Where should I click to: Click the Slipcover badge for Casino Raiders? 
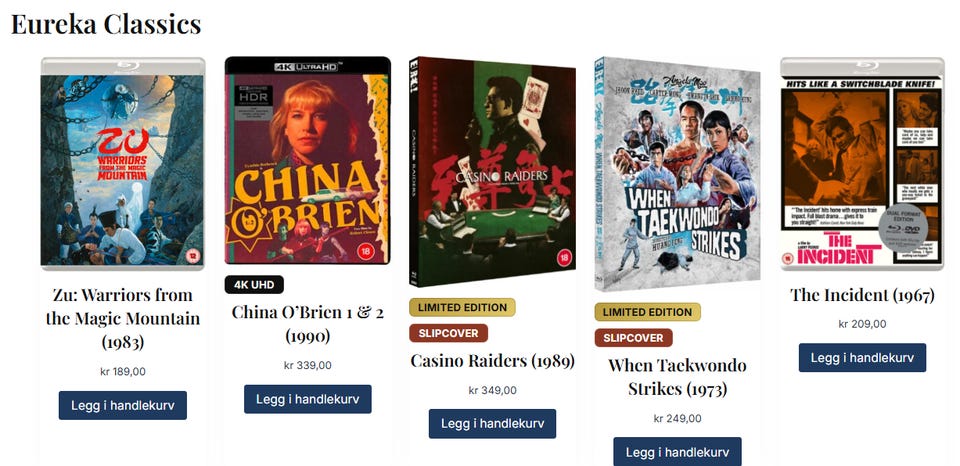448,333
